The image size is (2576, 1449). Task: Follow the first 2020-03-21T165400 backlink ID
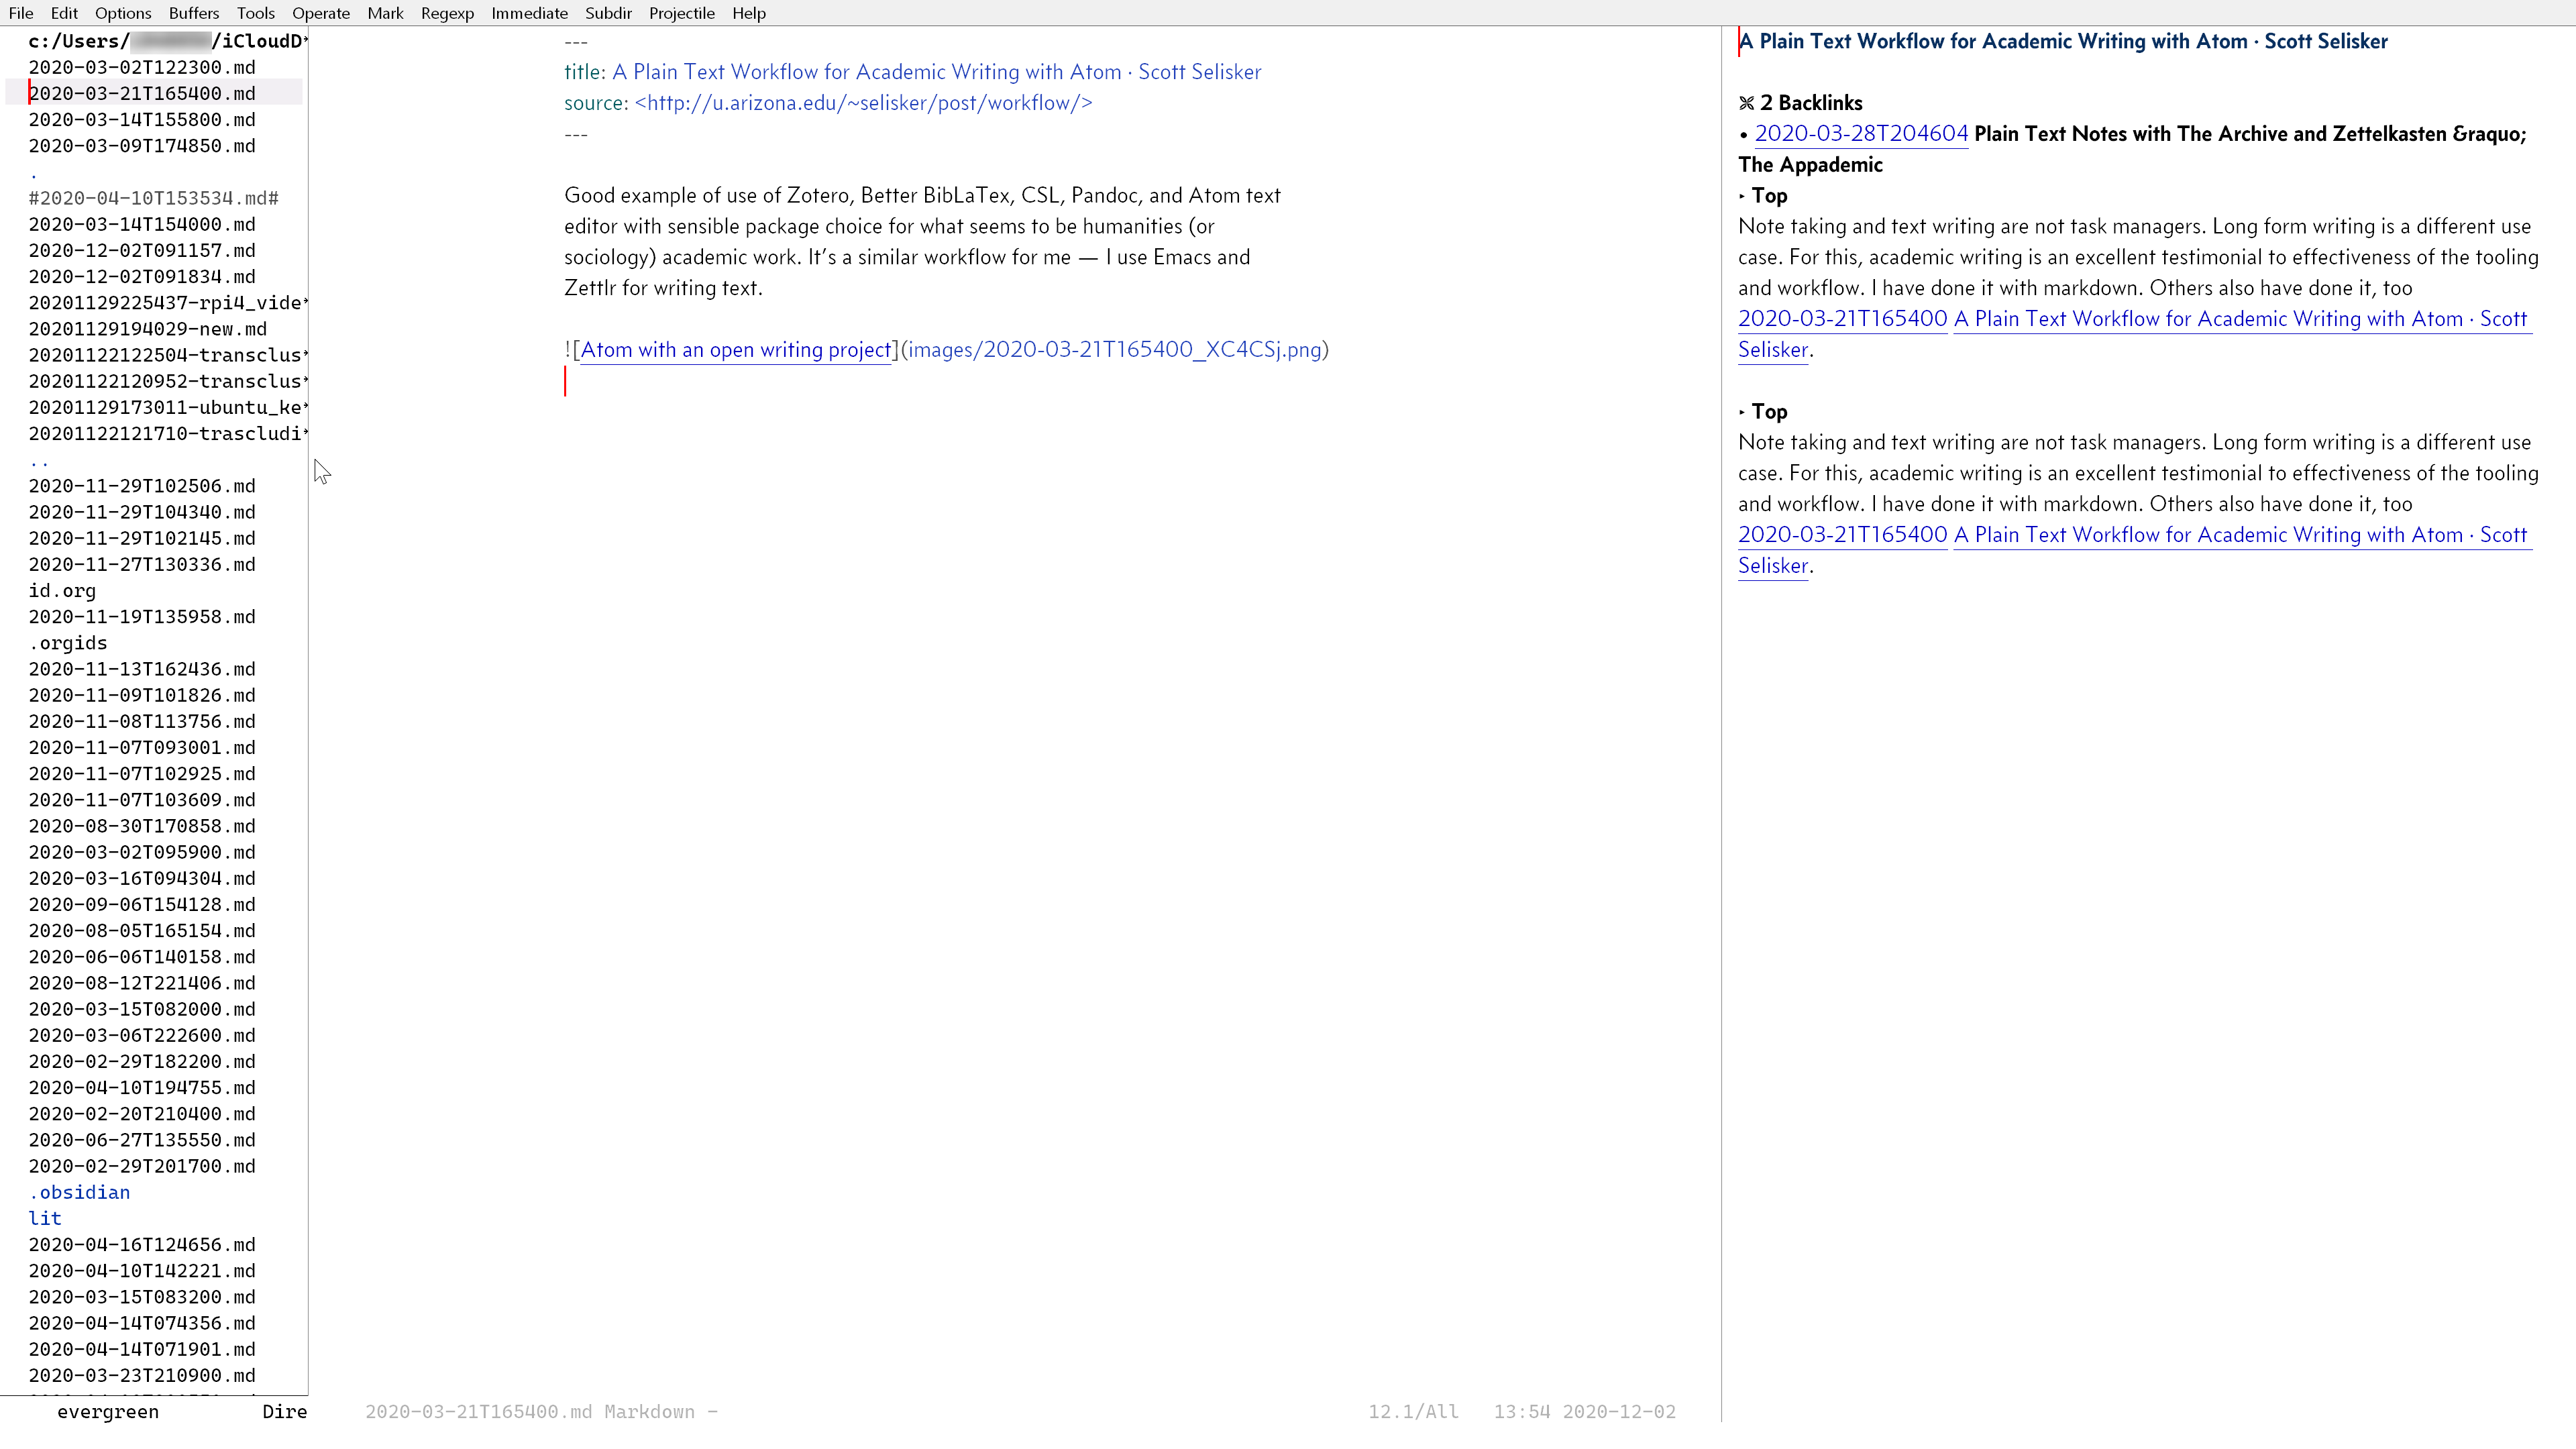click(1842, 319)
